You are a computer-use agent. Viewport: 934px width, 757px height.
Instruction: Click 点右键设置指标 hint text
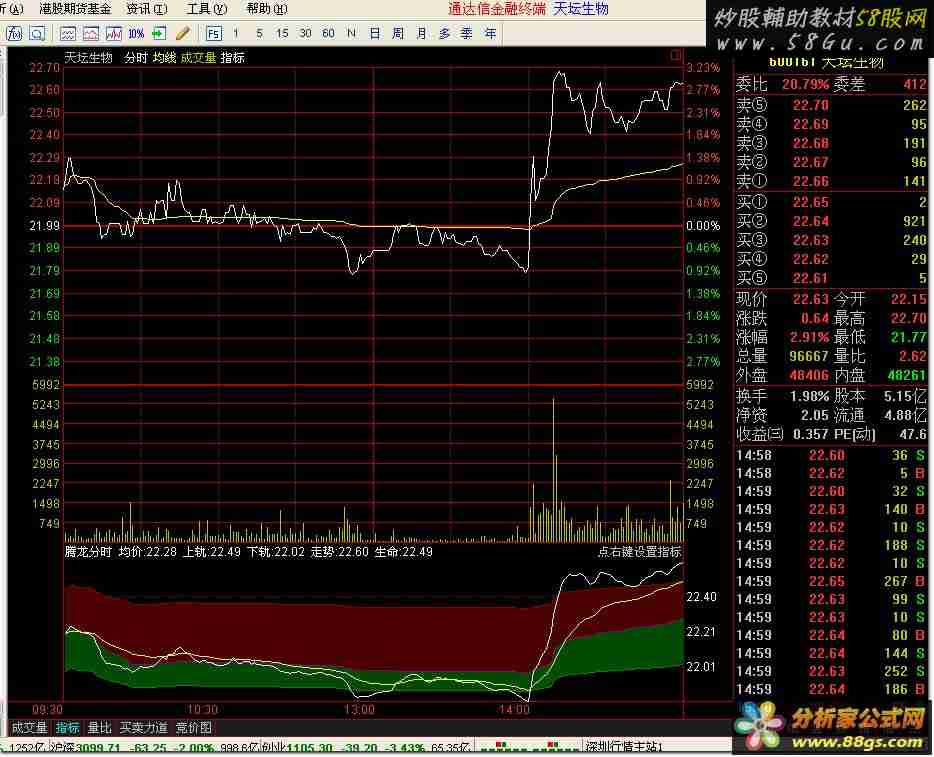tap(640, 552)
